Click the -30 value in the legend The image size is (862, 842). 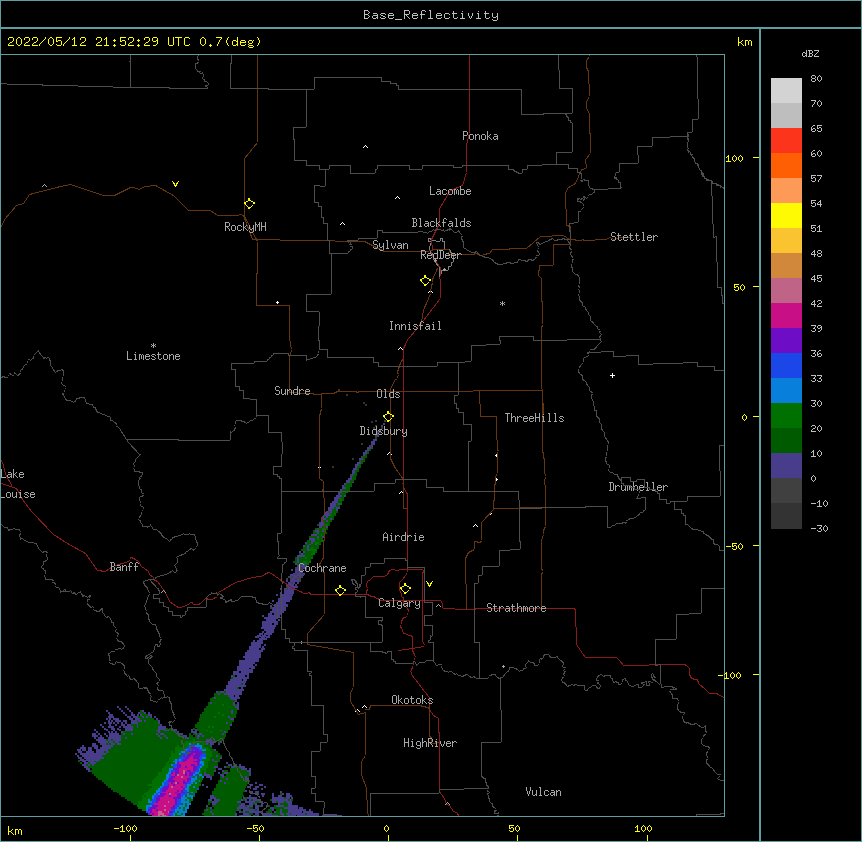(819, 528)
